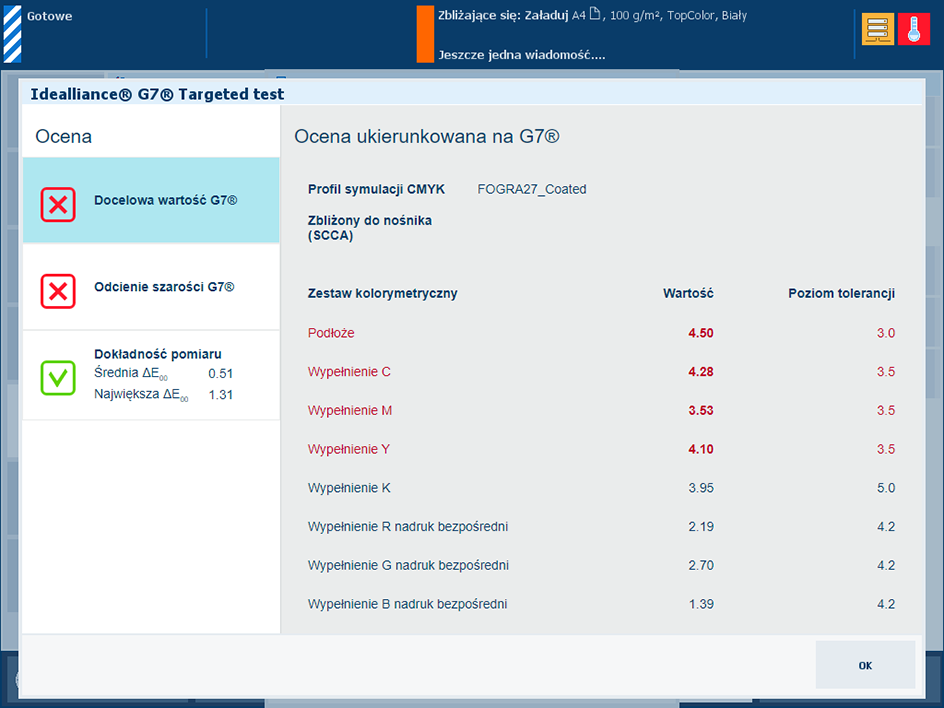Open the Jeszcze jedna wiadomość message link
The width and height of the screenshot is (944, 708).
click(521, 55)
